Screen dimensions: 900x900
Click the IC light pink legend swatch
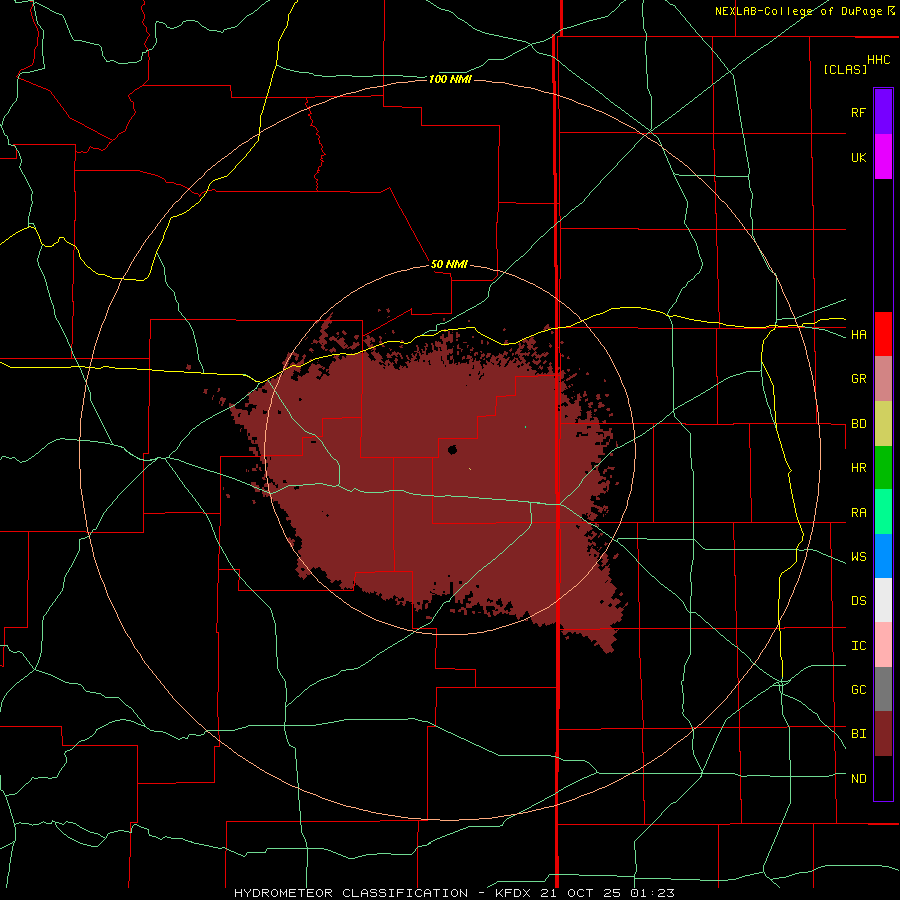click(x=883, y=645)
